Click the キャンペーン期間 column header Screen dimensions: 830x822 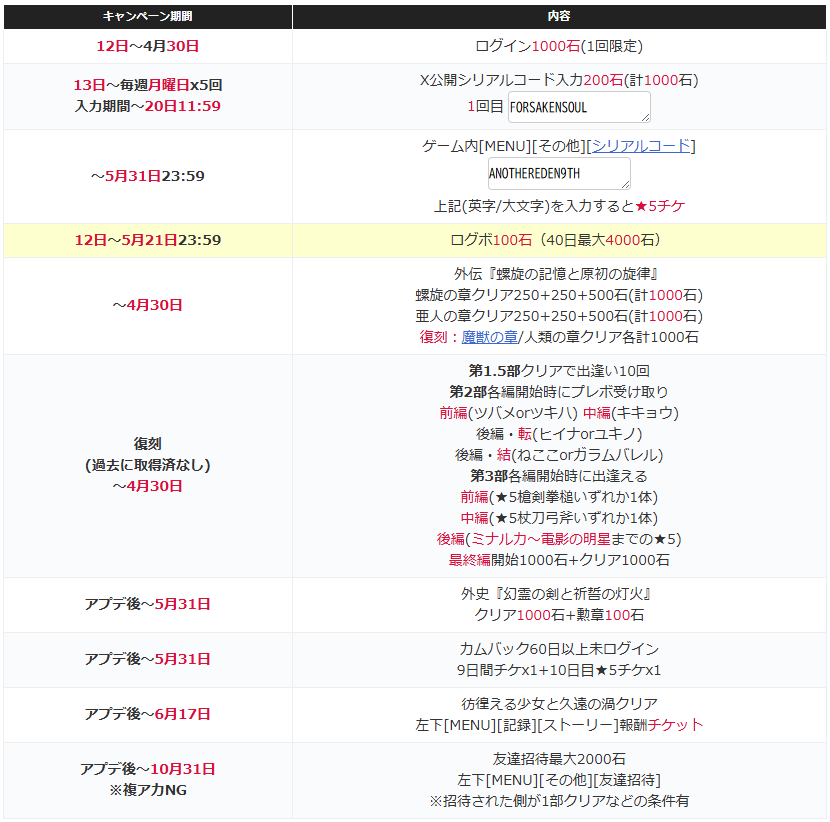[x=148, y=17]
